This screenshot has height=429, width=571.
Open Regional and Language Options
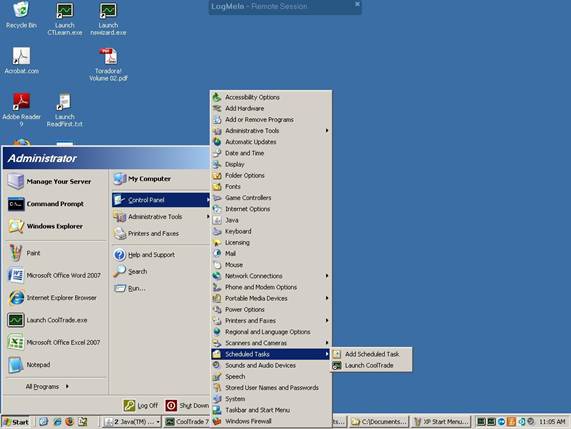[x=271, y=332]
